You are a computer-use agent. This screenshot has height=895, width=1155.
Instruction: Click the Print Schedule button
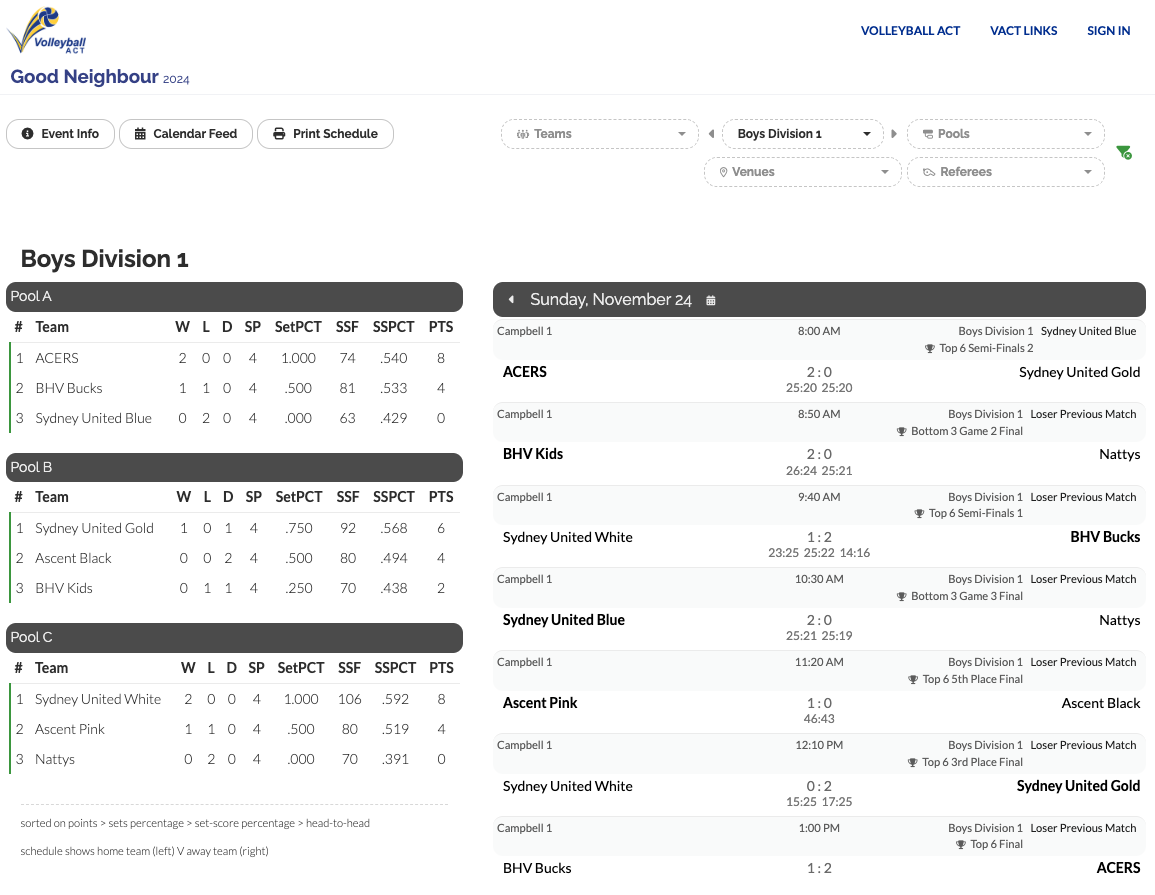click(325, 134)
